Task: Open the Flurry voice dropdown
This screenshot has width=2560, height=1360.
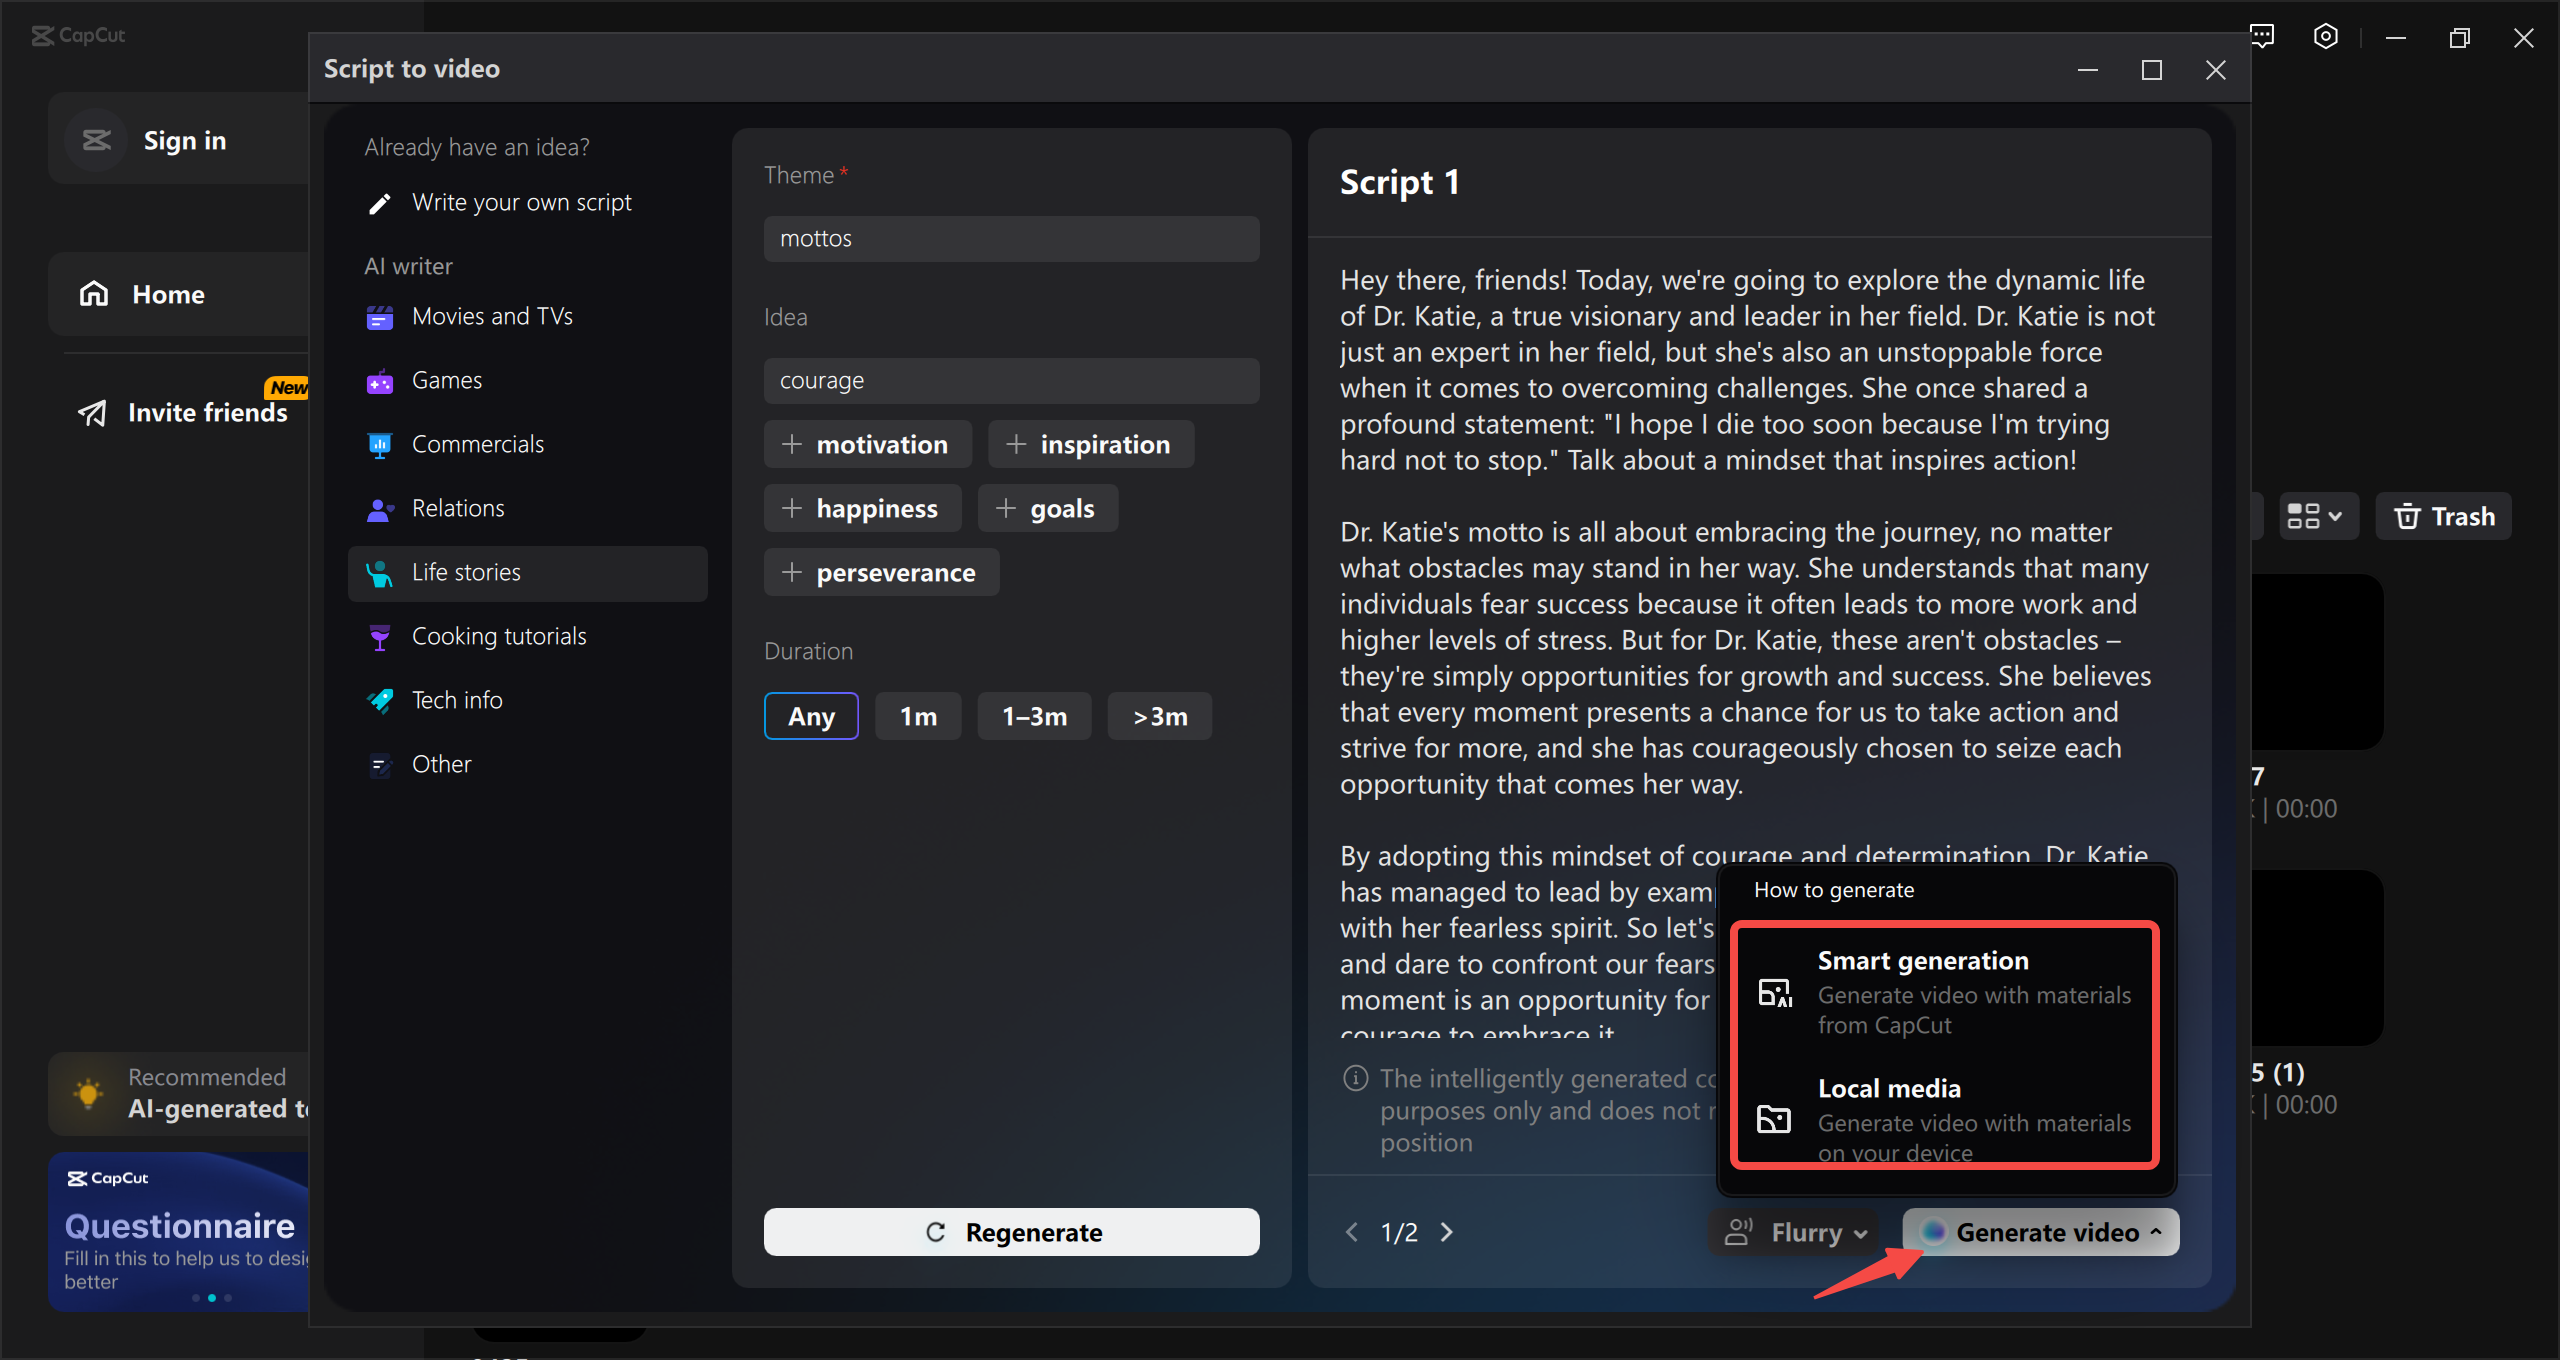Action: coord(1795,1232)
